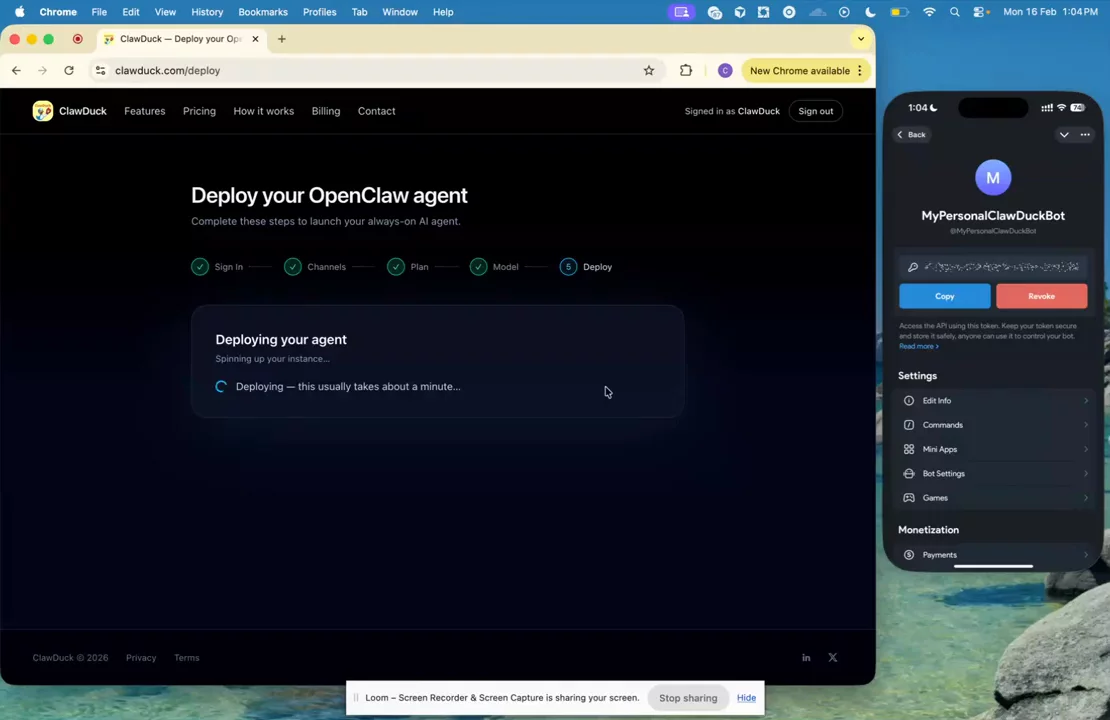
Task: Open the Bookmarks menu in menu bar
Action: coord(263,12)
